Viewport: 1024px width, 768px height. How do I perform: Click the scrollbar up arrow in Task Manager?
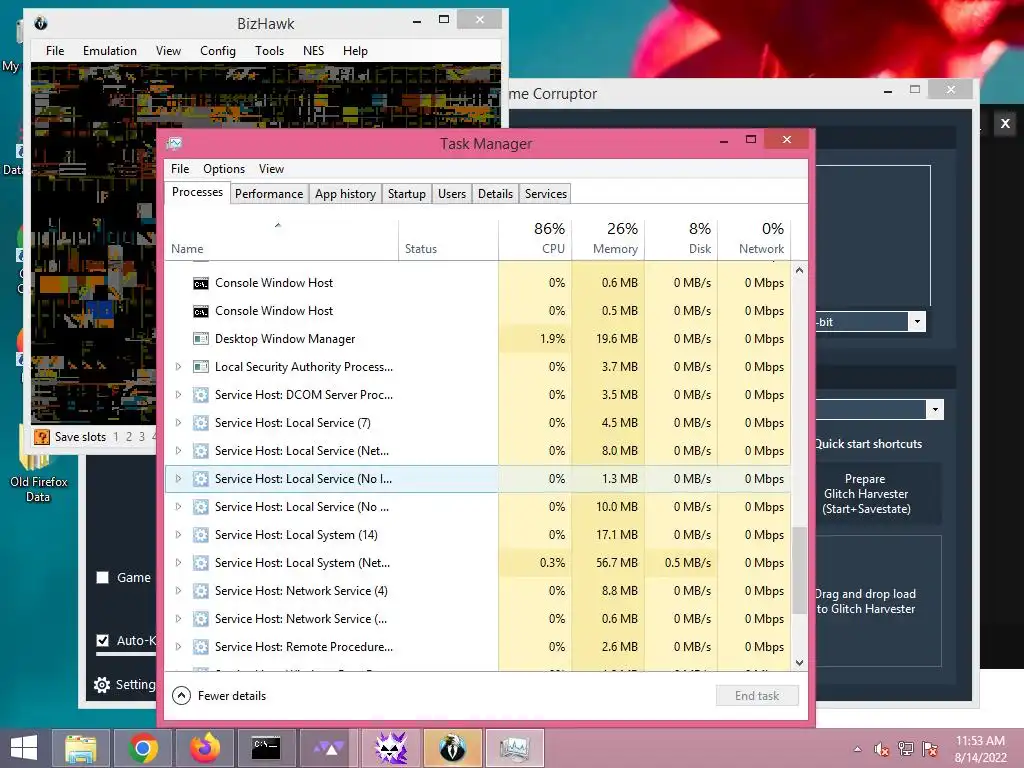799,270
